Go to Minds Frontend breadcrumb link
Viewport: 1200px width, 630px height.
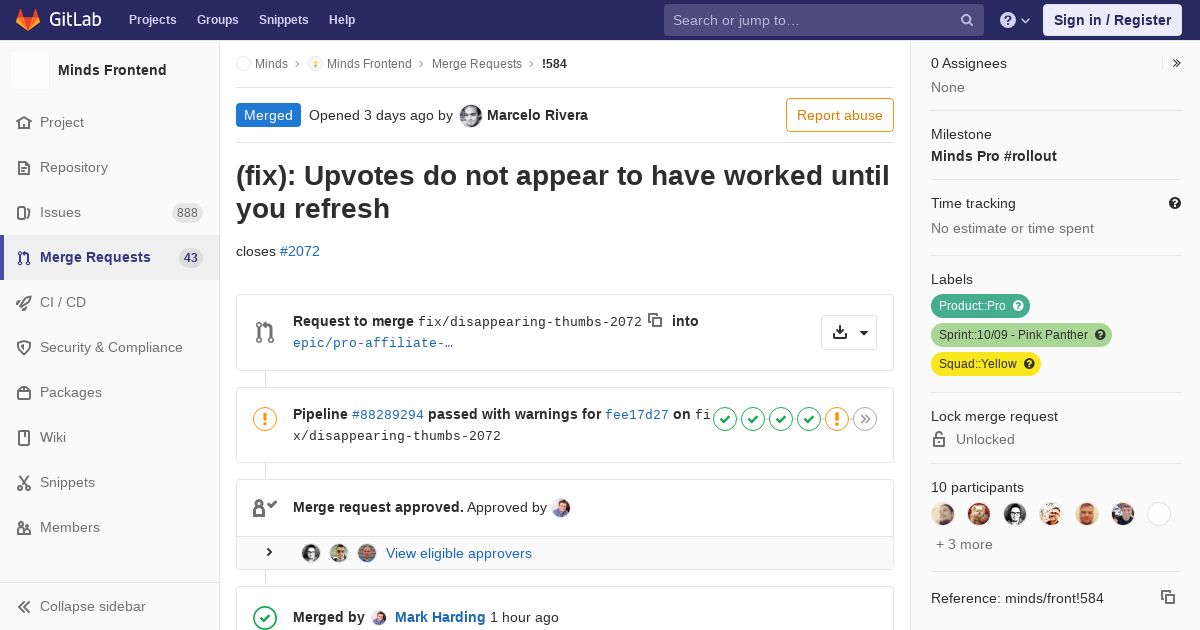(369, 63)
